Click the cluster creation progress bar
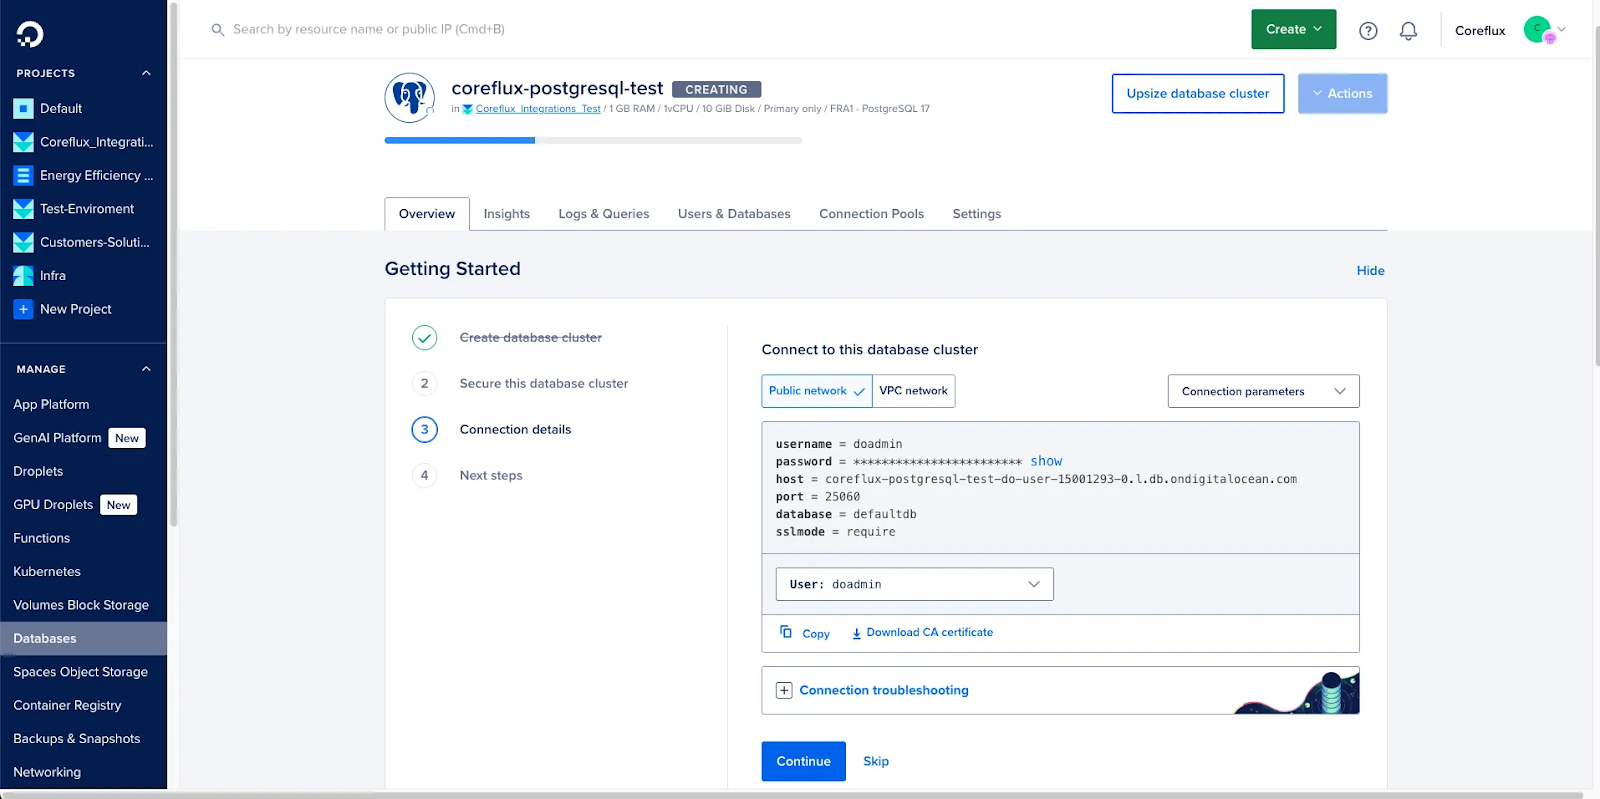 pyautogui.click(x=593, y=141)
